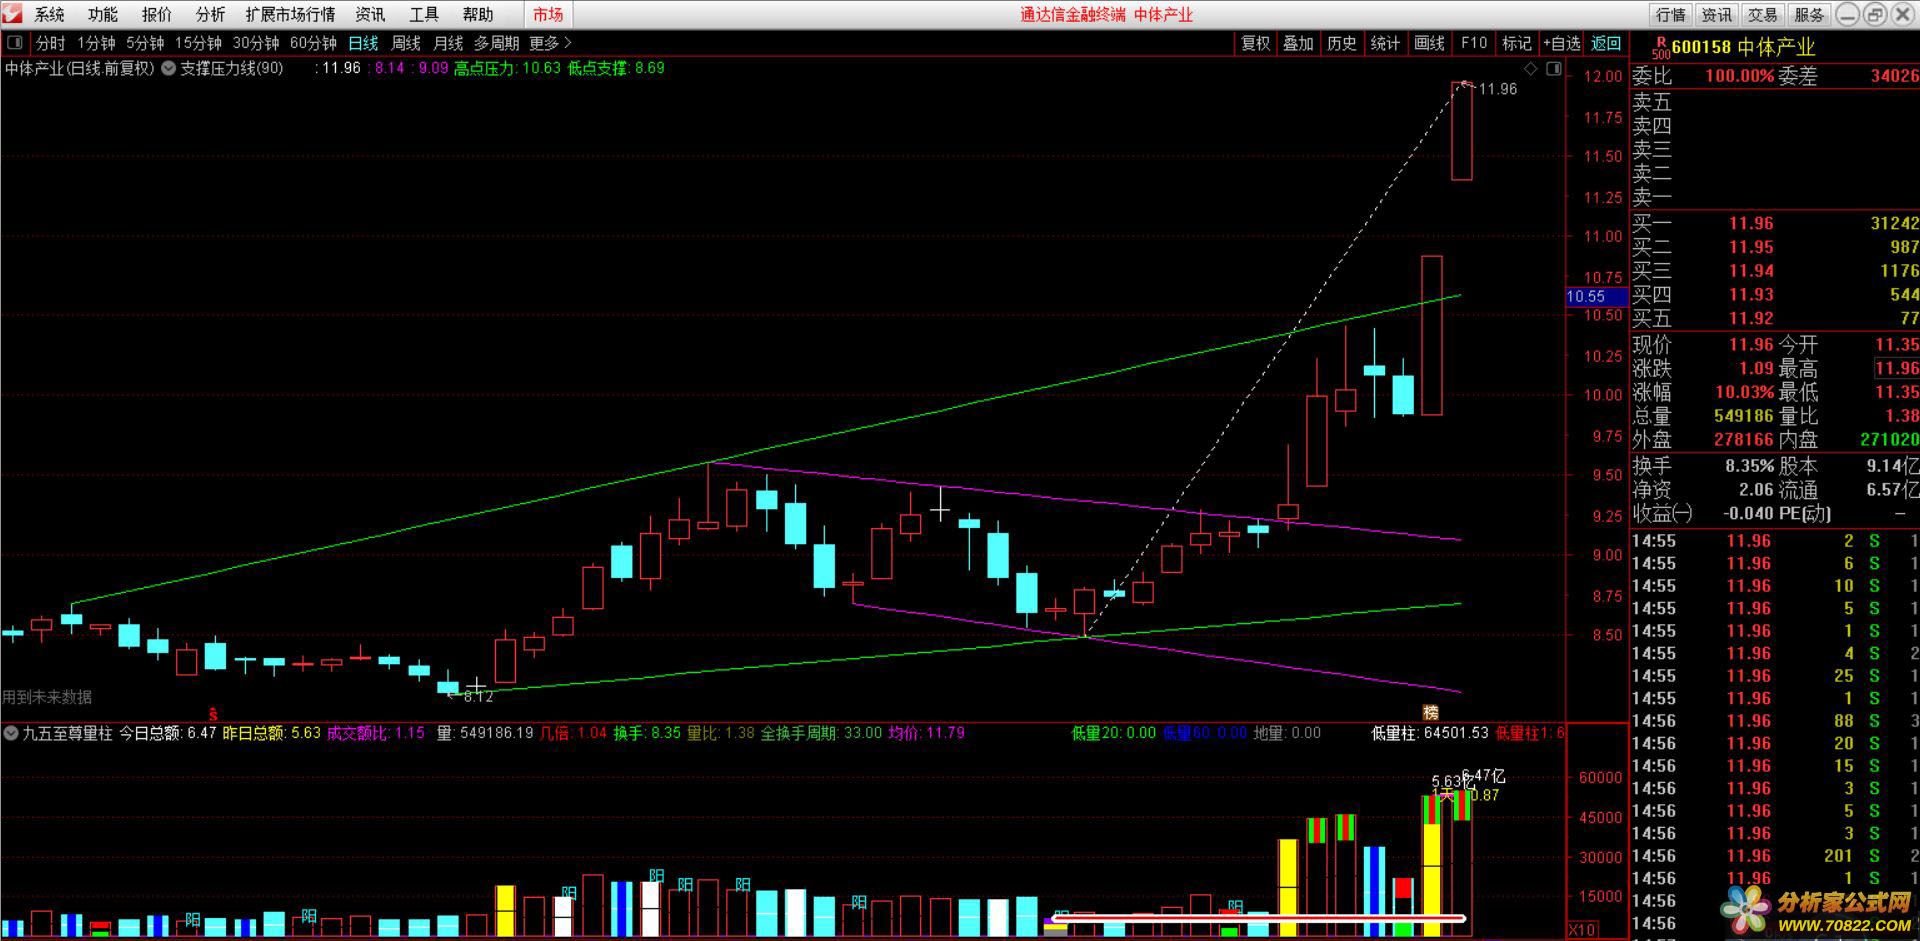Viewport: 1920px width, 941px height.
Task: Switch to the 60分钟 period
Action: point(313,43)
